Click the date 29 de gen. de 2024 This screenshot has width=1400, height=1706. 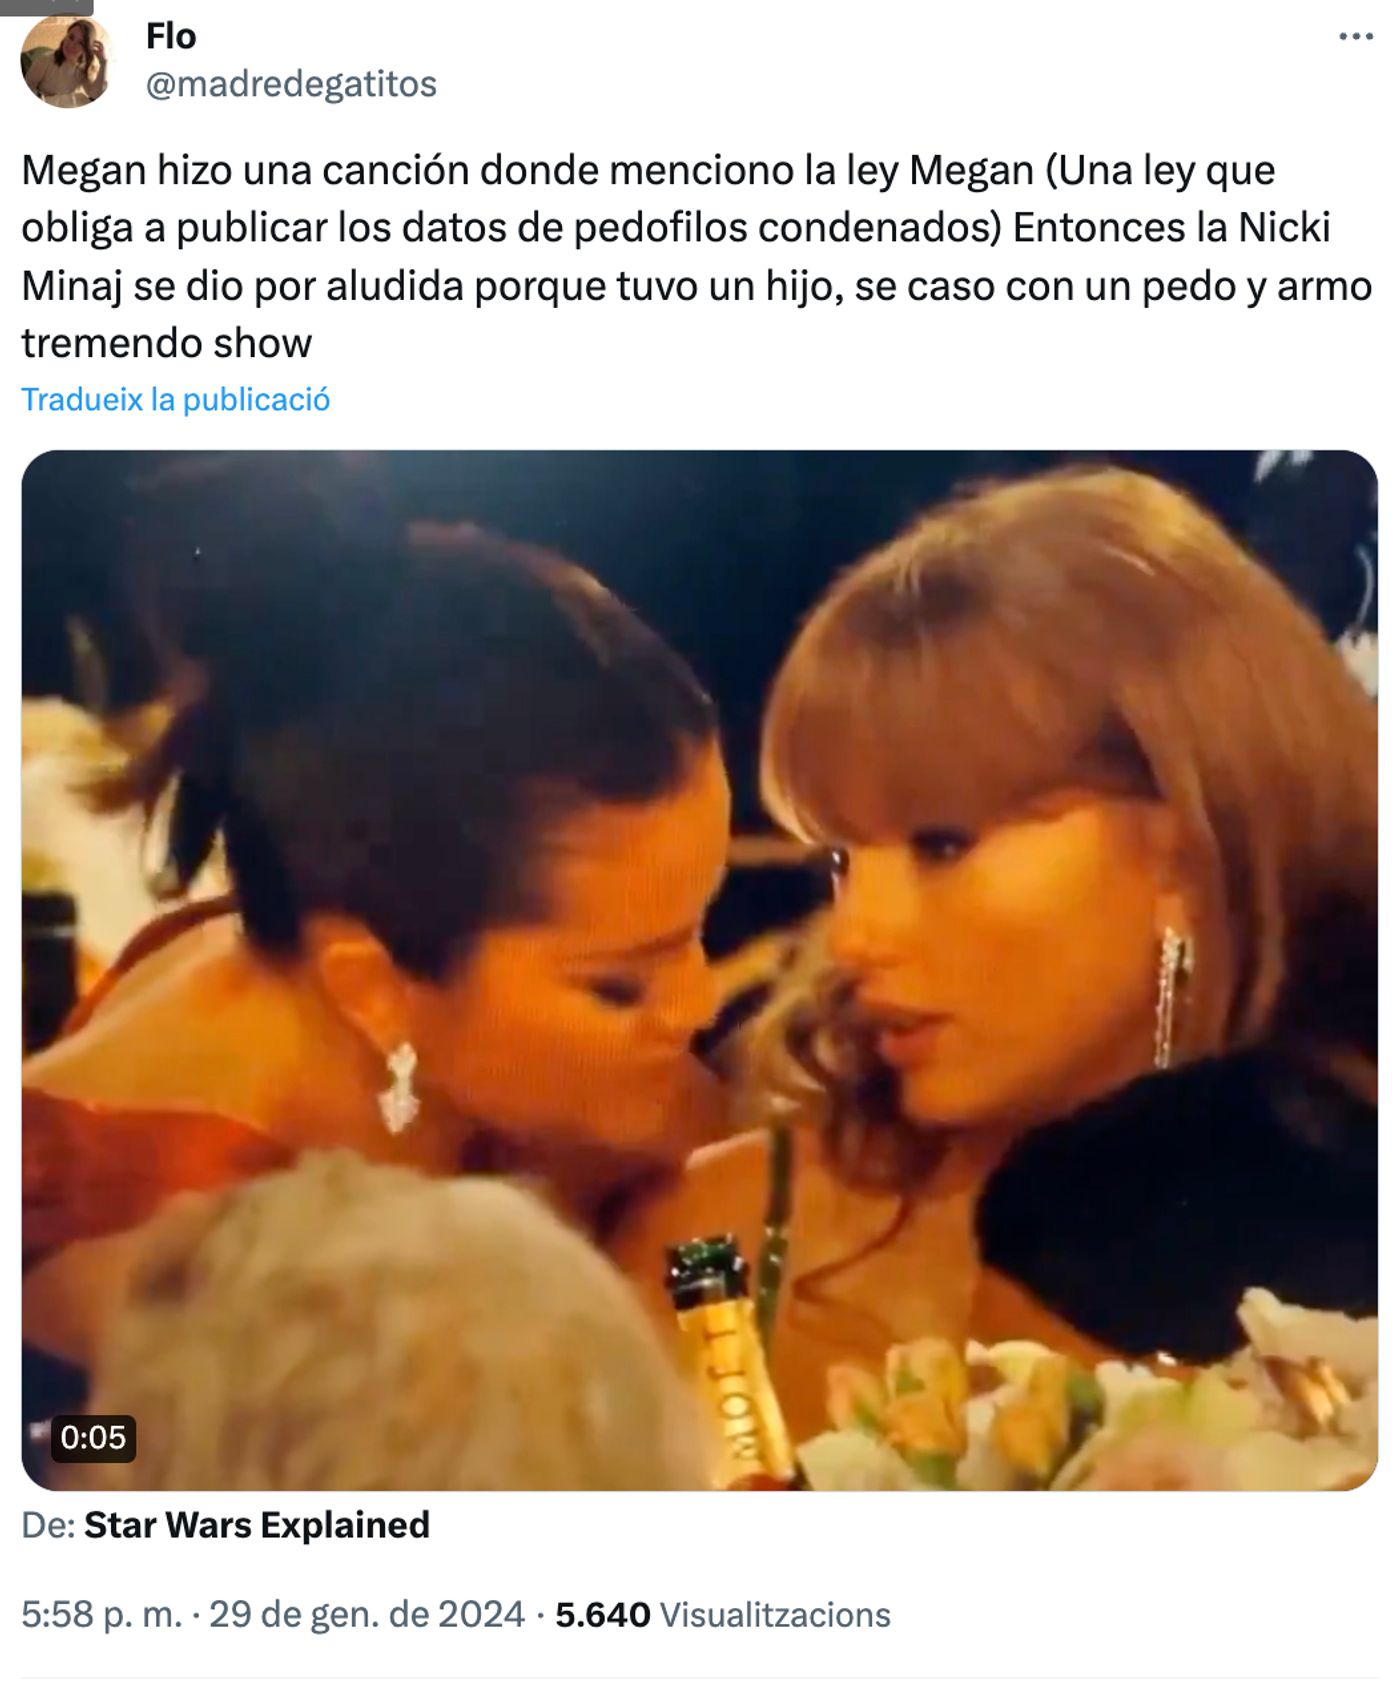pos(367,1615)
